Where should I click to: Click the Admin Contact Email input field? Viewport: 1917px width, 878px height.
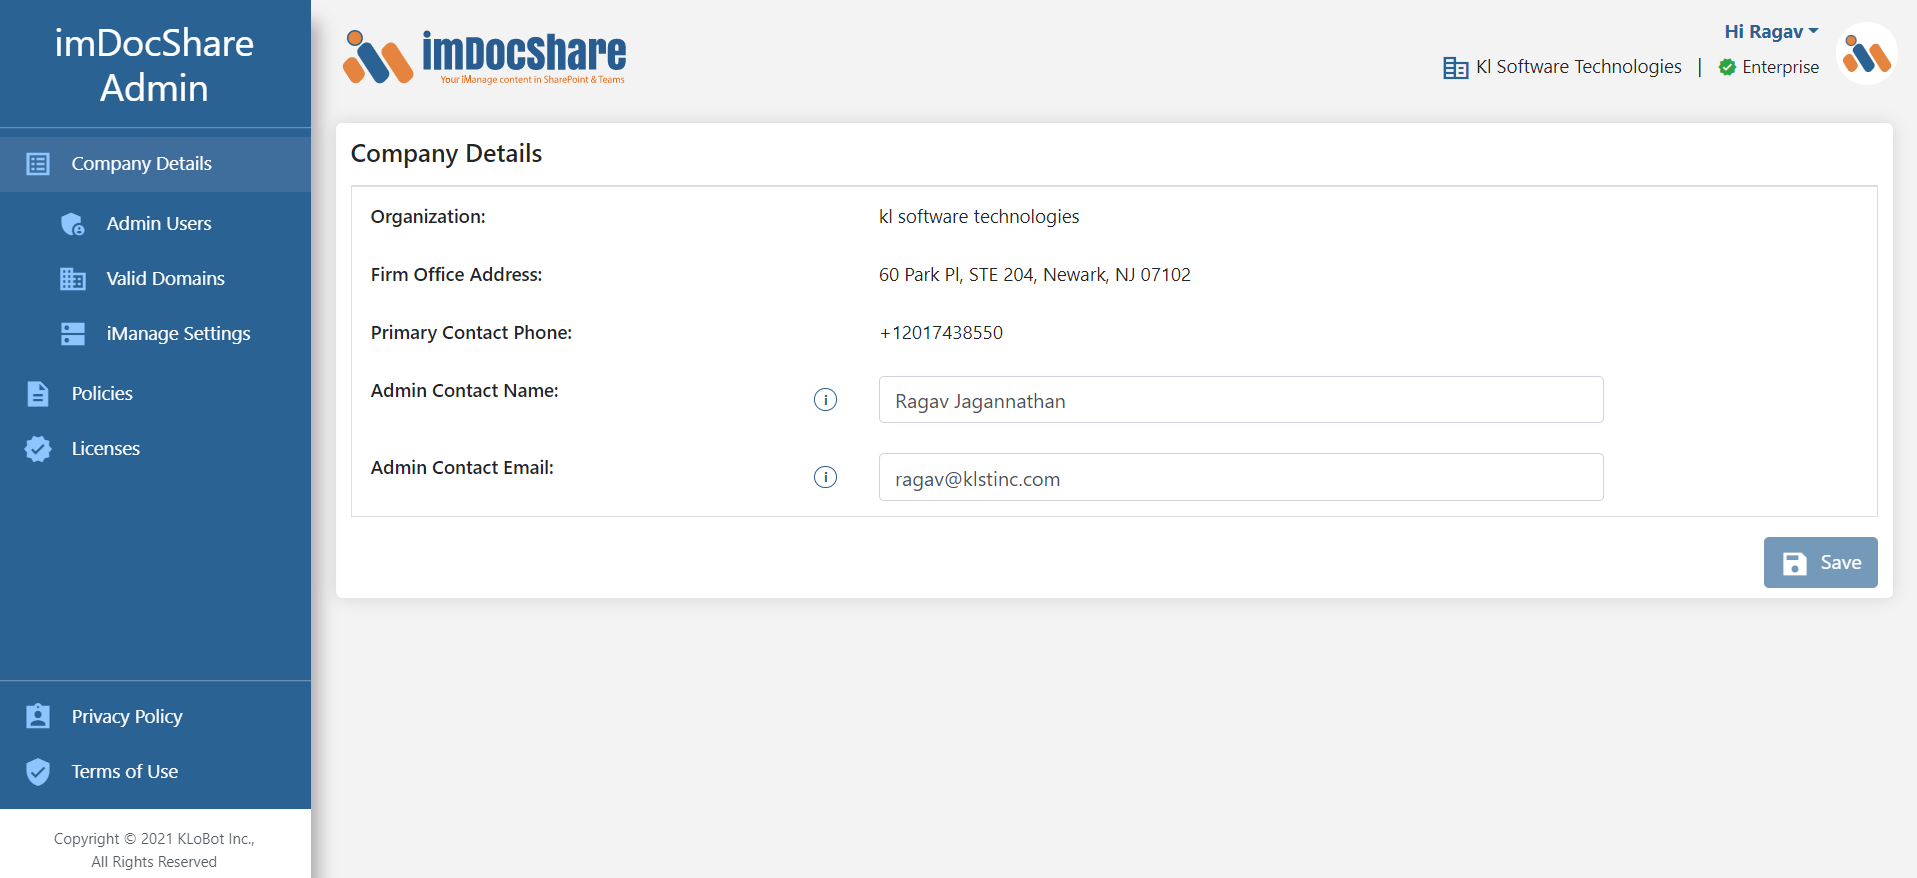[x=1241, y=477]
